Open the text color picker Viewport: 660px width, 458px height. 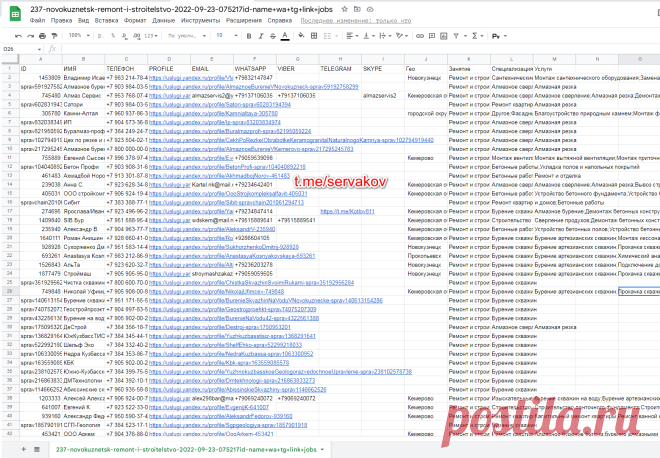point(285,36)
